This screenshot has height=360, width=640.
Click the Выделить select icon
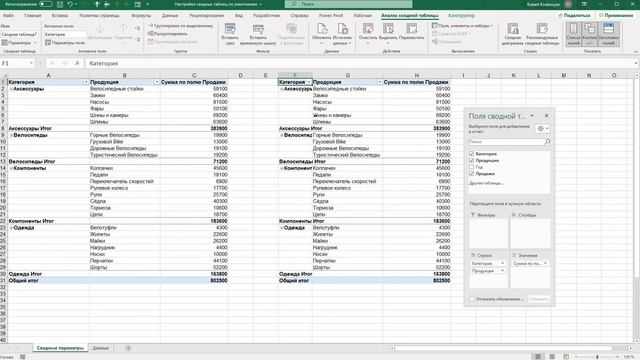388,29
